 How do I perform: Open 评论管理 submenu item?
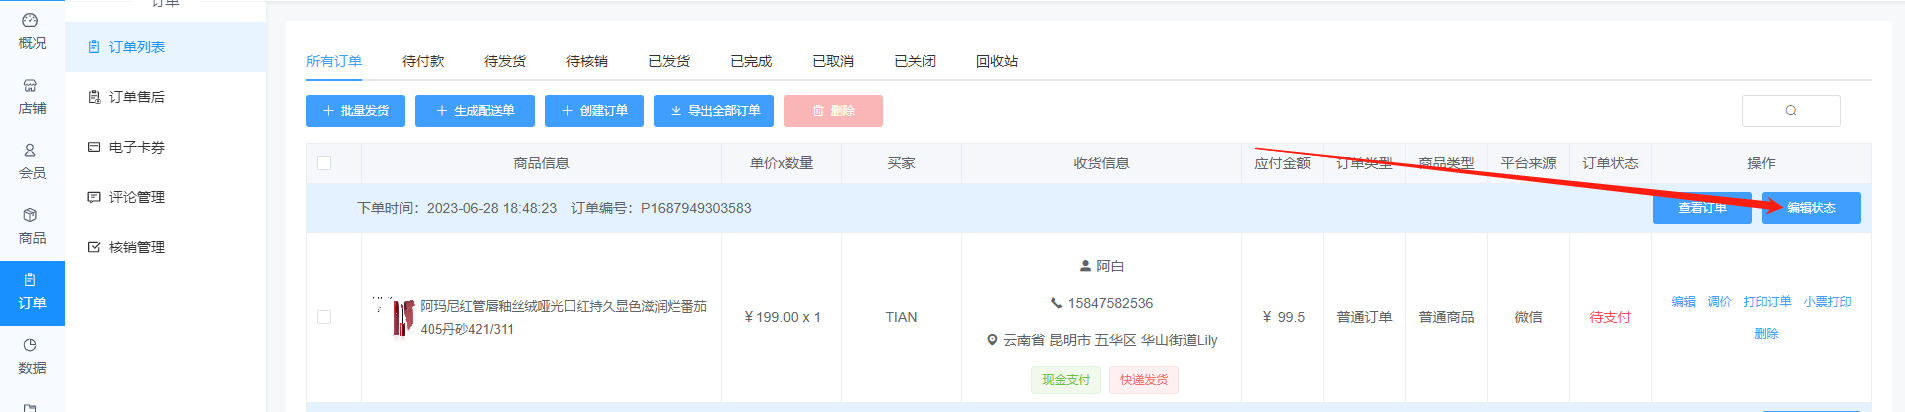(165, 197)
